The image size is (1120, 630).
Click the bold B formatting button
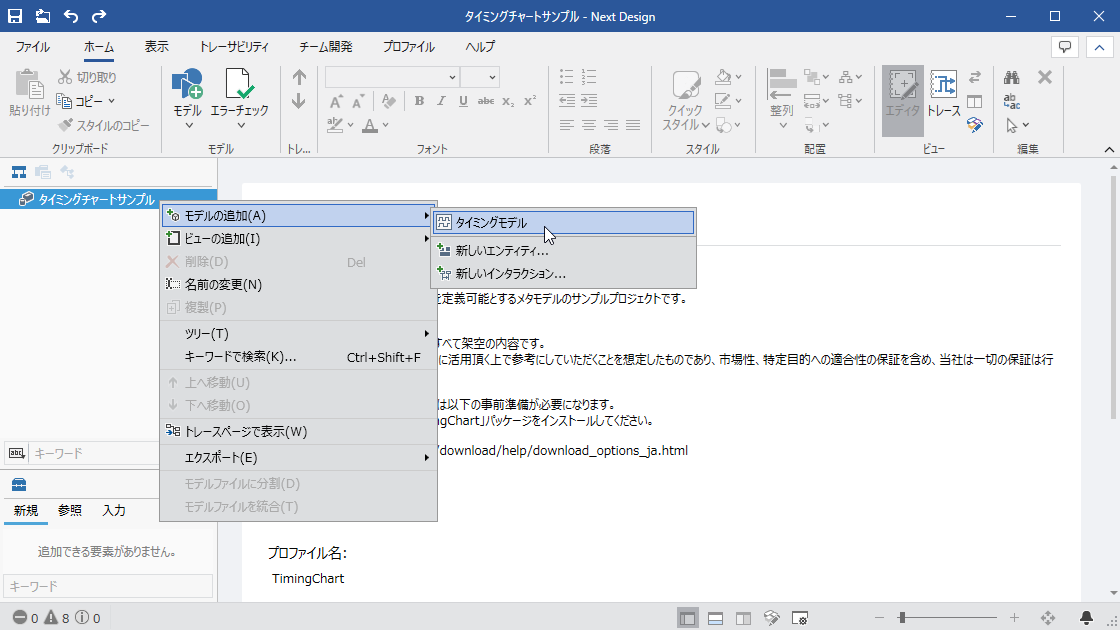419,101
